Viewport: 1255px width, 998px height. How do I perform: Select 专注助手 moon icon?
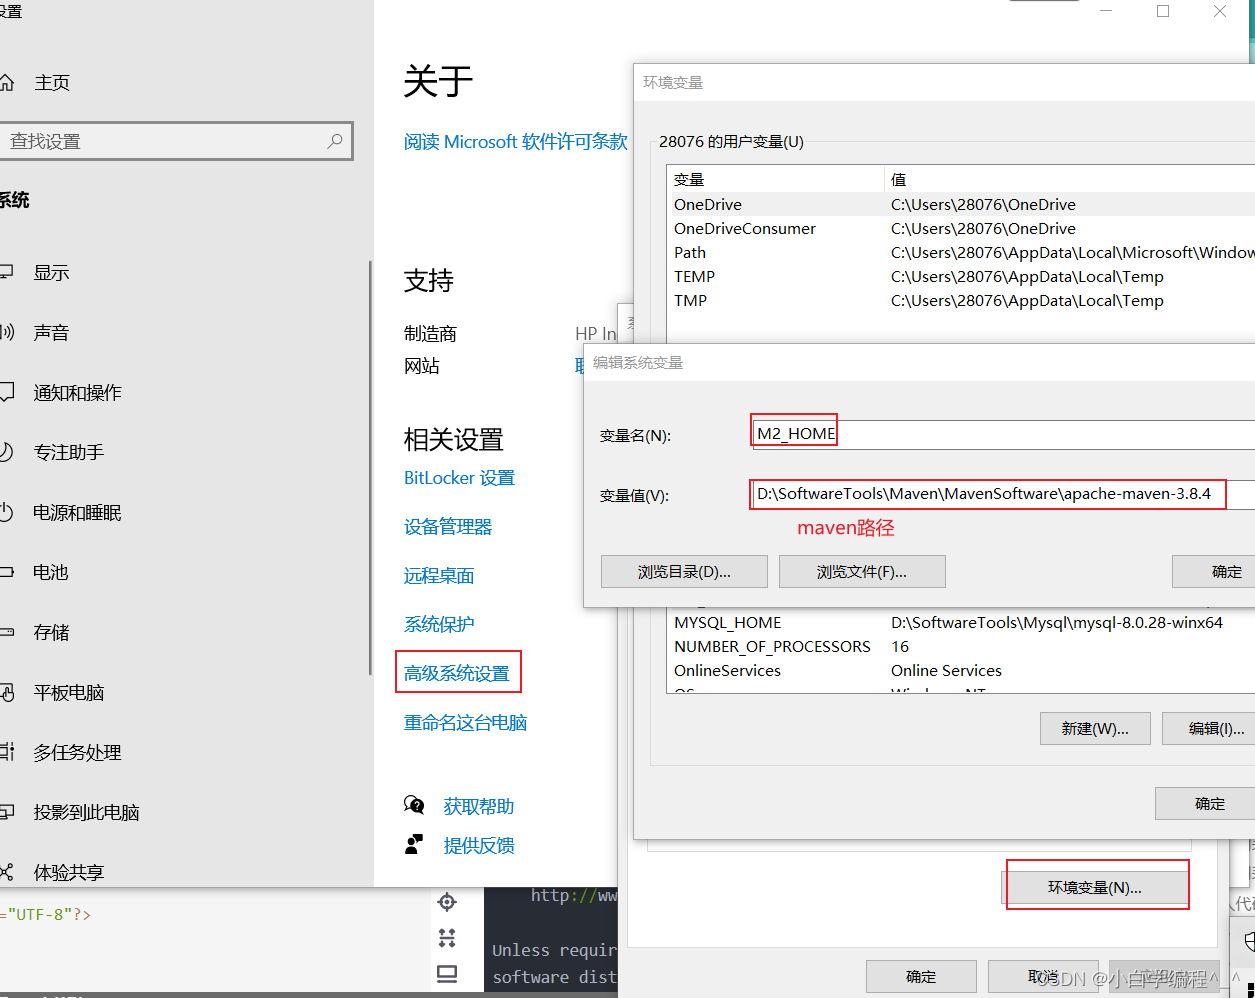pyautogui.click(x=5, y=453)
